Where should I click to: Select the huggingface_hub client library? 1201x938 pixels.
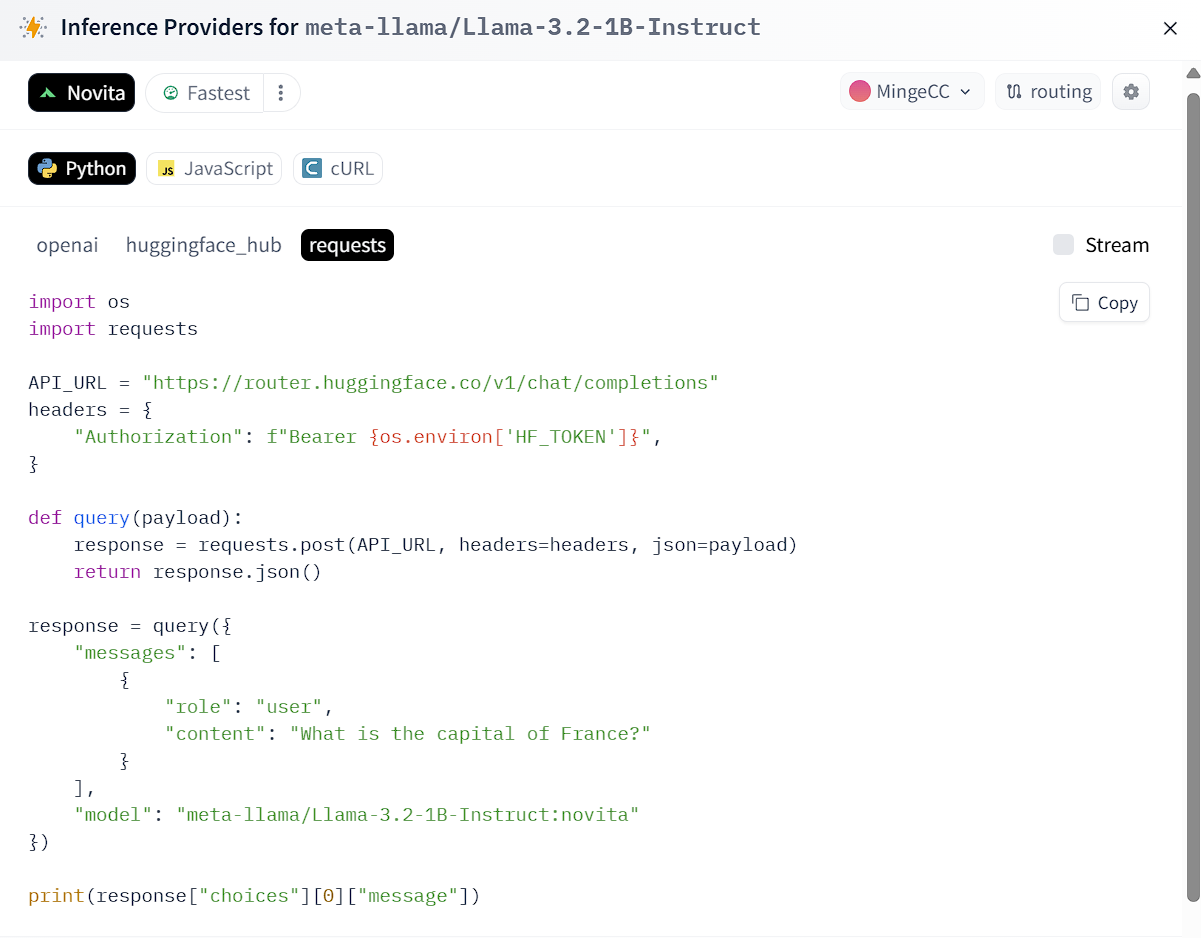point(203,245)
